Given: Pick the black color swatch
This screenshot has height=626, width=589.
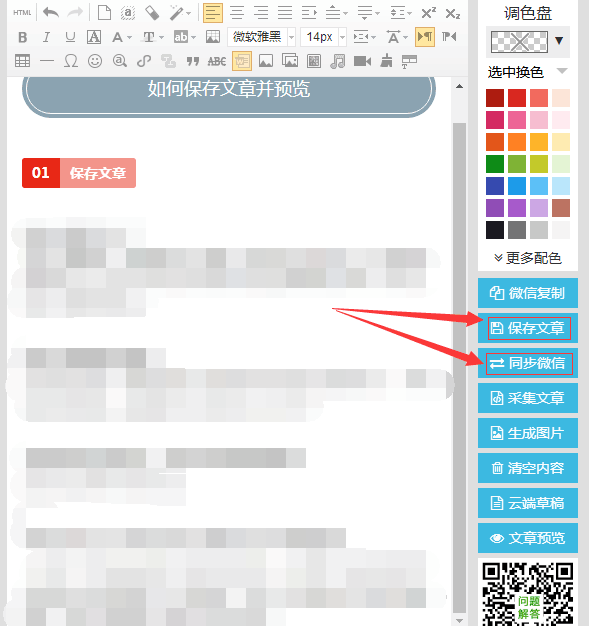Looking at the screenshot, I should click(495, 230).
